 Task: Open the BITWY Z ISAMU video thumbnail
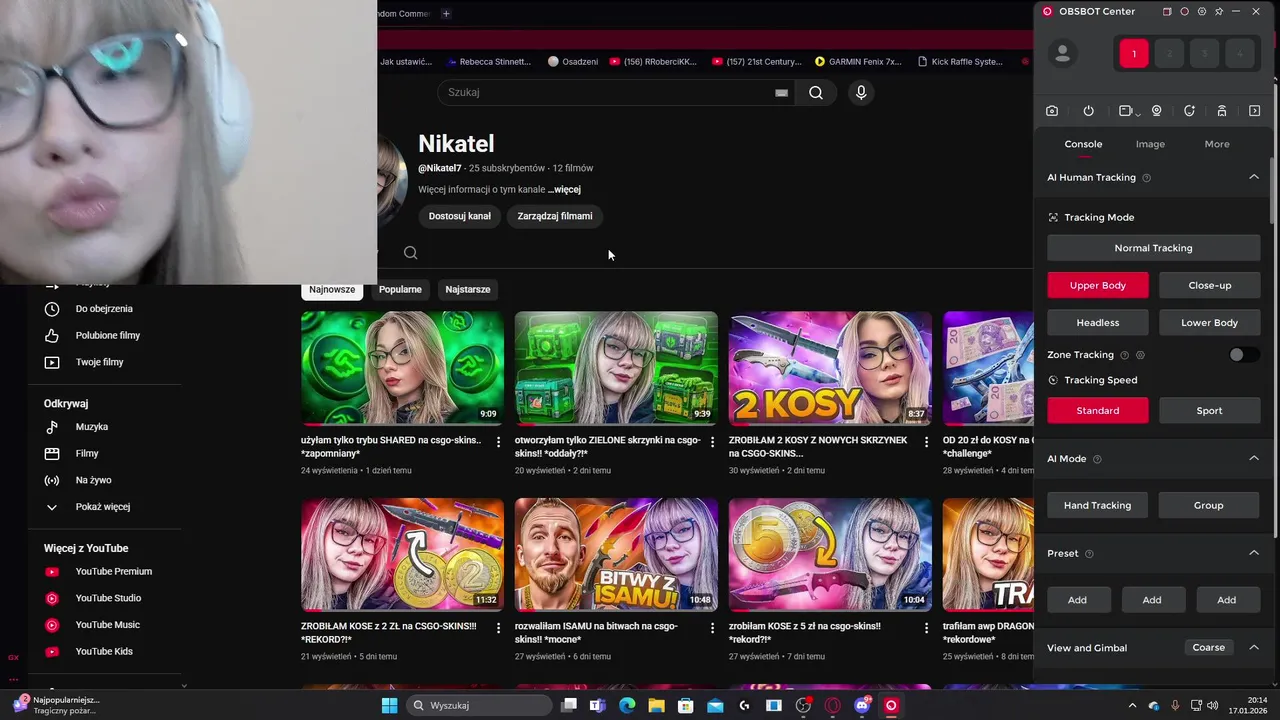tap(616, 555)
